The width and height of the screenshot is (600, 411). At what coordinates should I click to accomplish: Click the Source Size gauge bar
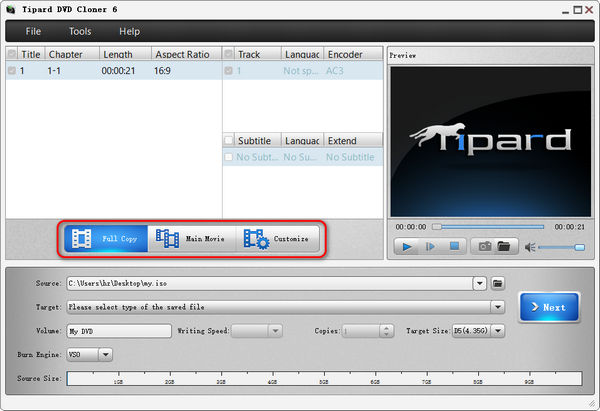pos(324,378)
